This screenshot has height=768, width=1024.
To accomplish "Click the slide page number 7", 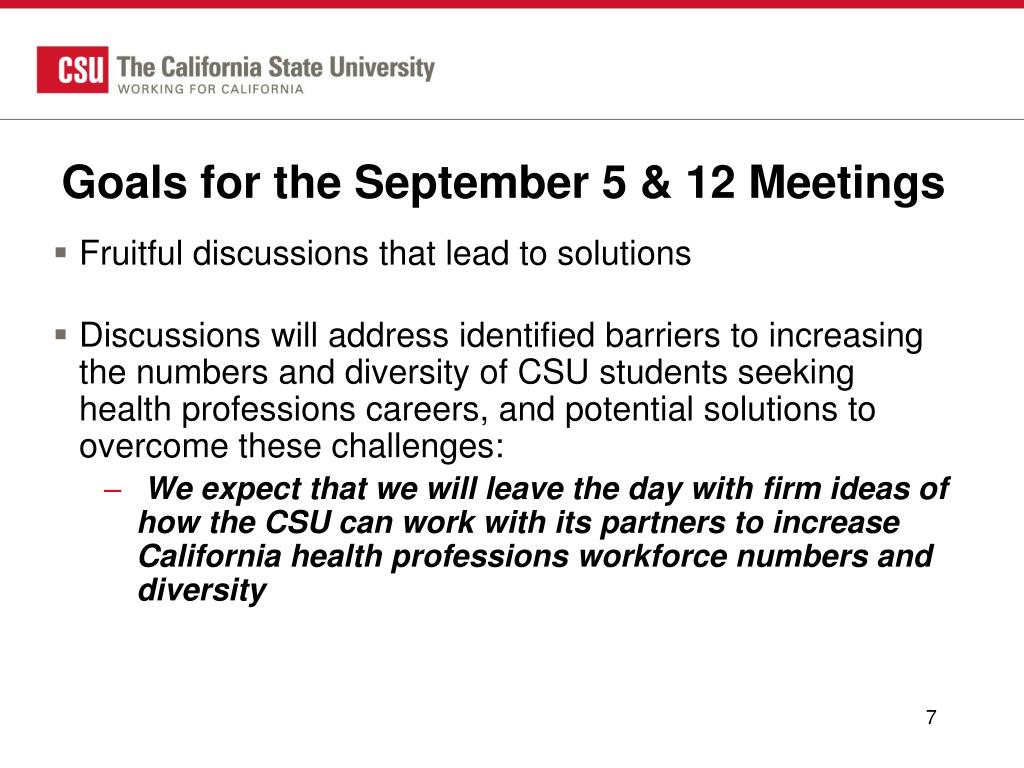I will click(x=931, y=717).
